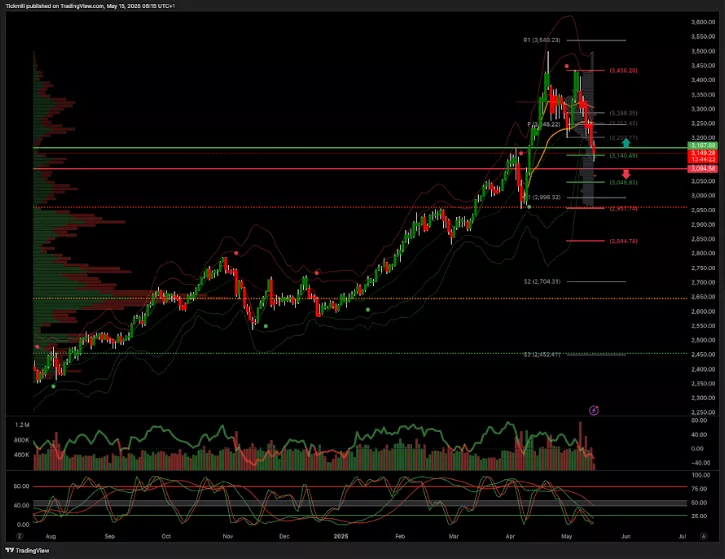Click the Aug label on time axis
725x559 pixels.
tap(50, 537)
